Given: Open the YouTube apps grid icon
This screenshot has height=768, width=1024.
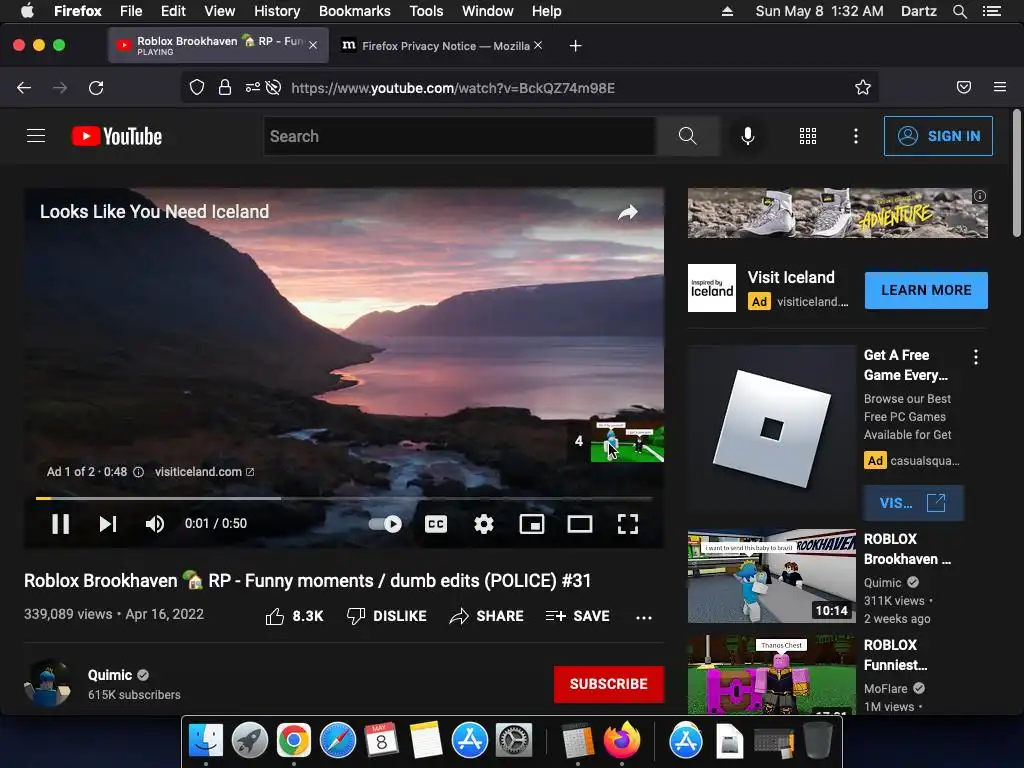Looking at the screenshot, I should (x=808, y=136).
